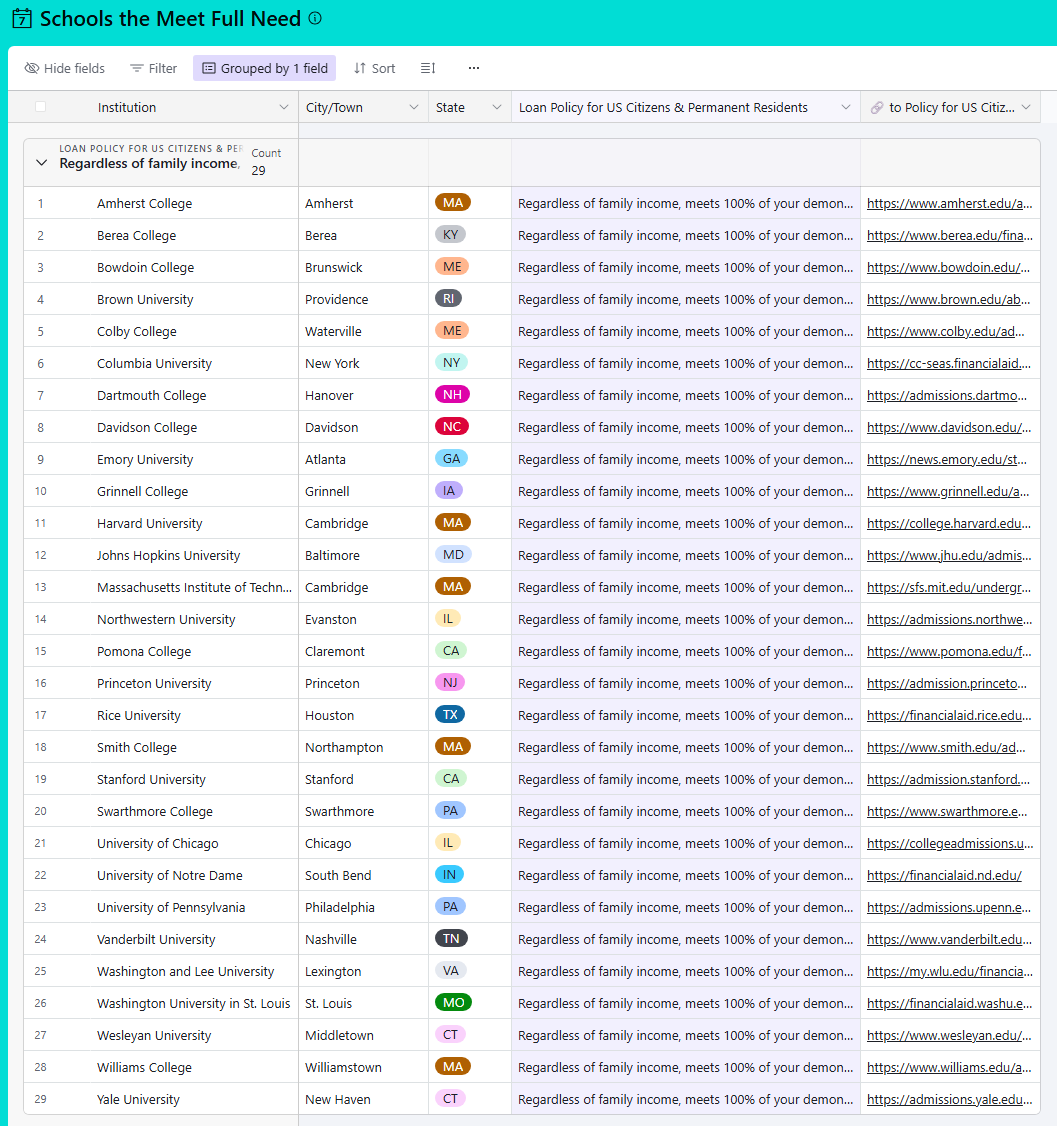
Task: Click the MA state tag for Amherst College
Action: [x=452, y=203]
